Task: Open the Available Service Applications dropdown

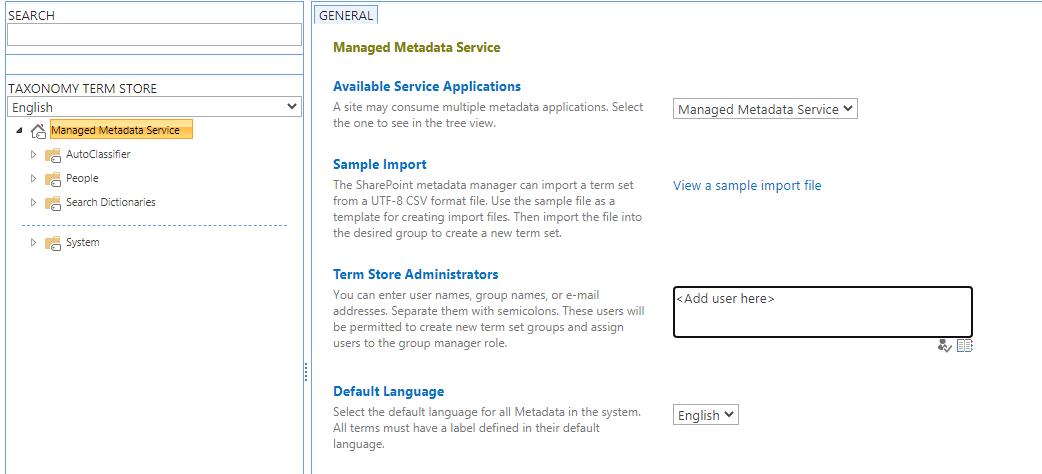Action: click(765, 109)
